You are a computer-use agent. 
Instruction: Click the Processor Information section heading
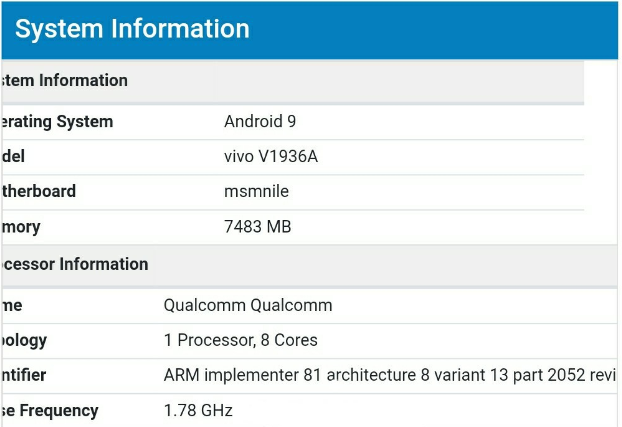coord(75,264)
